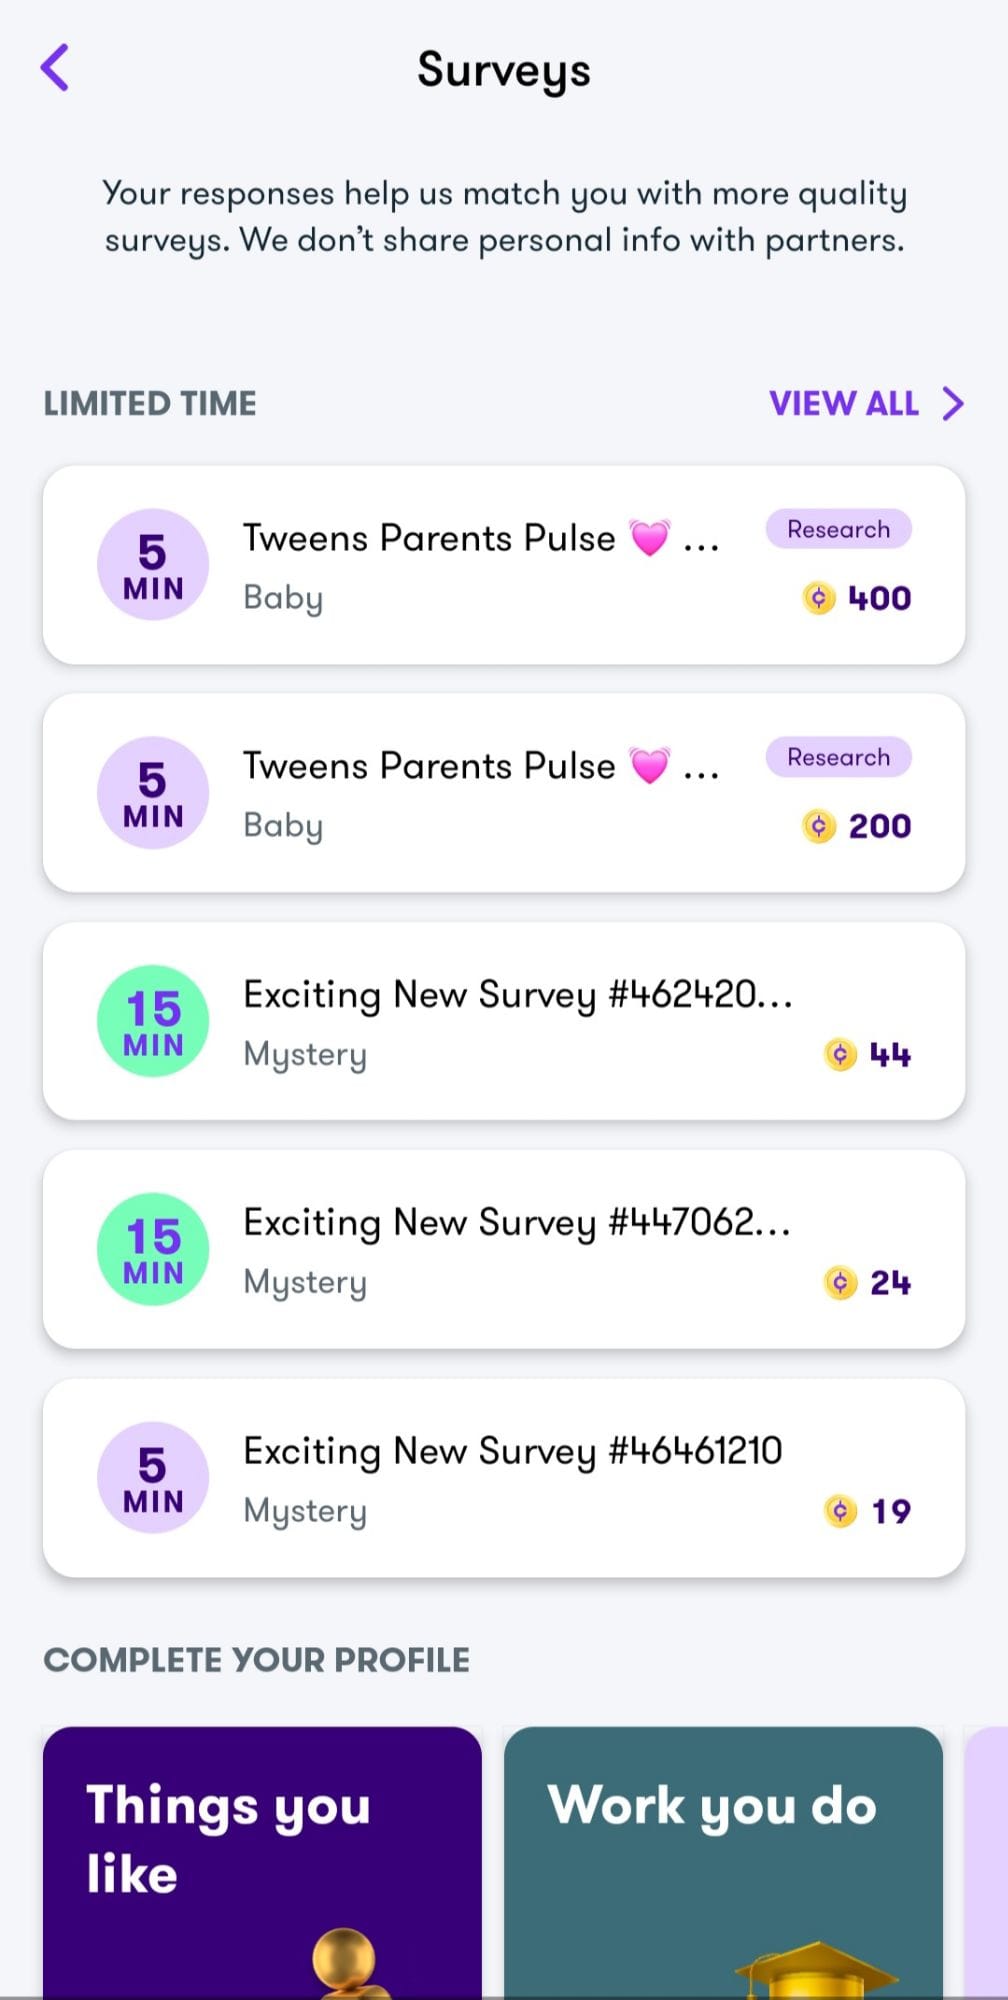
Task: Tap the 5 MIN badge on 200-coin survey
Action: point(153,793)
